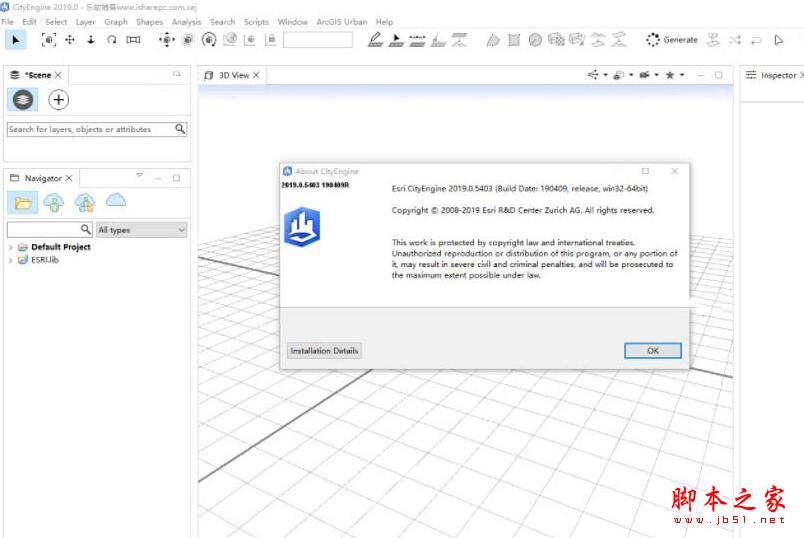Open the Scripts menu
Screen dimensions: 804x538
[256, 22]
